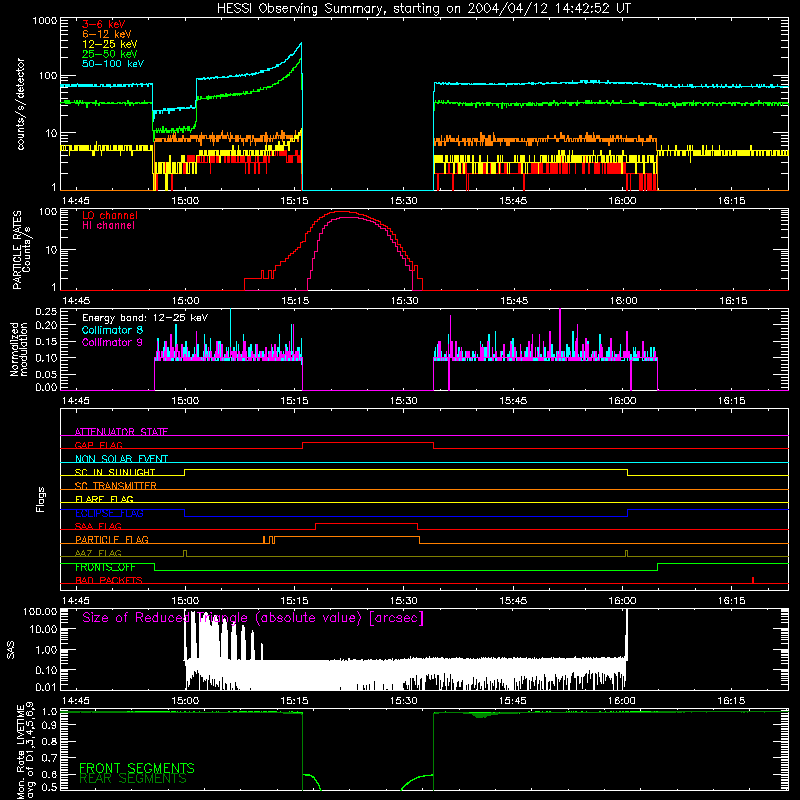Select the red 3-6 keV legend label
800x800 pixels.
104,24
